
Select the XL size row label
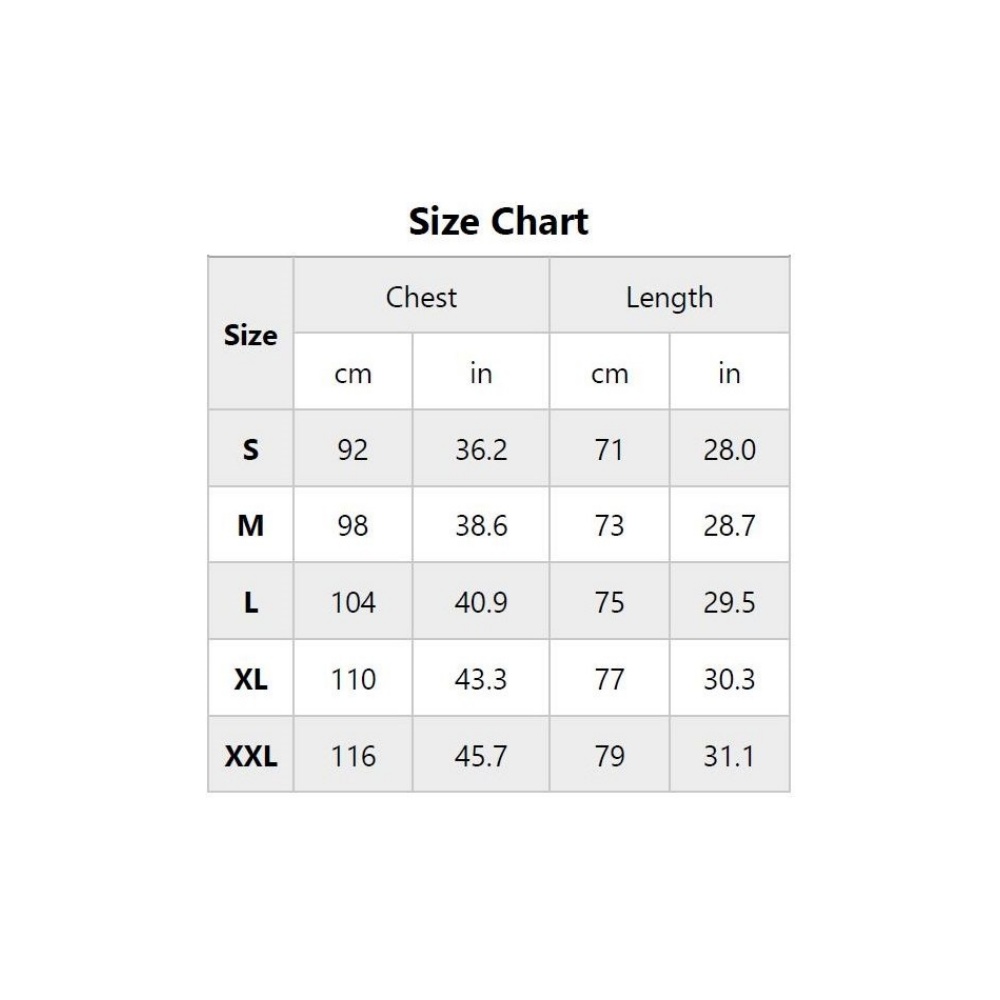pyautogui.click(x=250, y=679)
